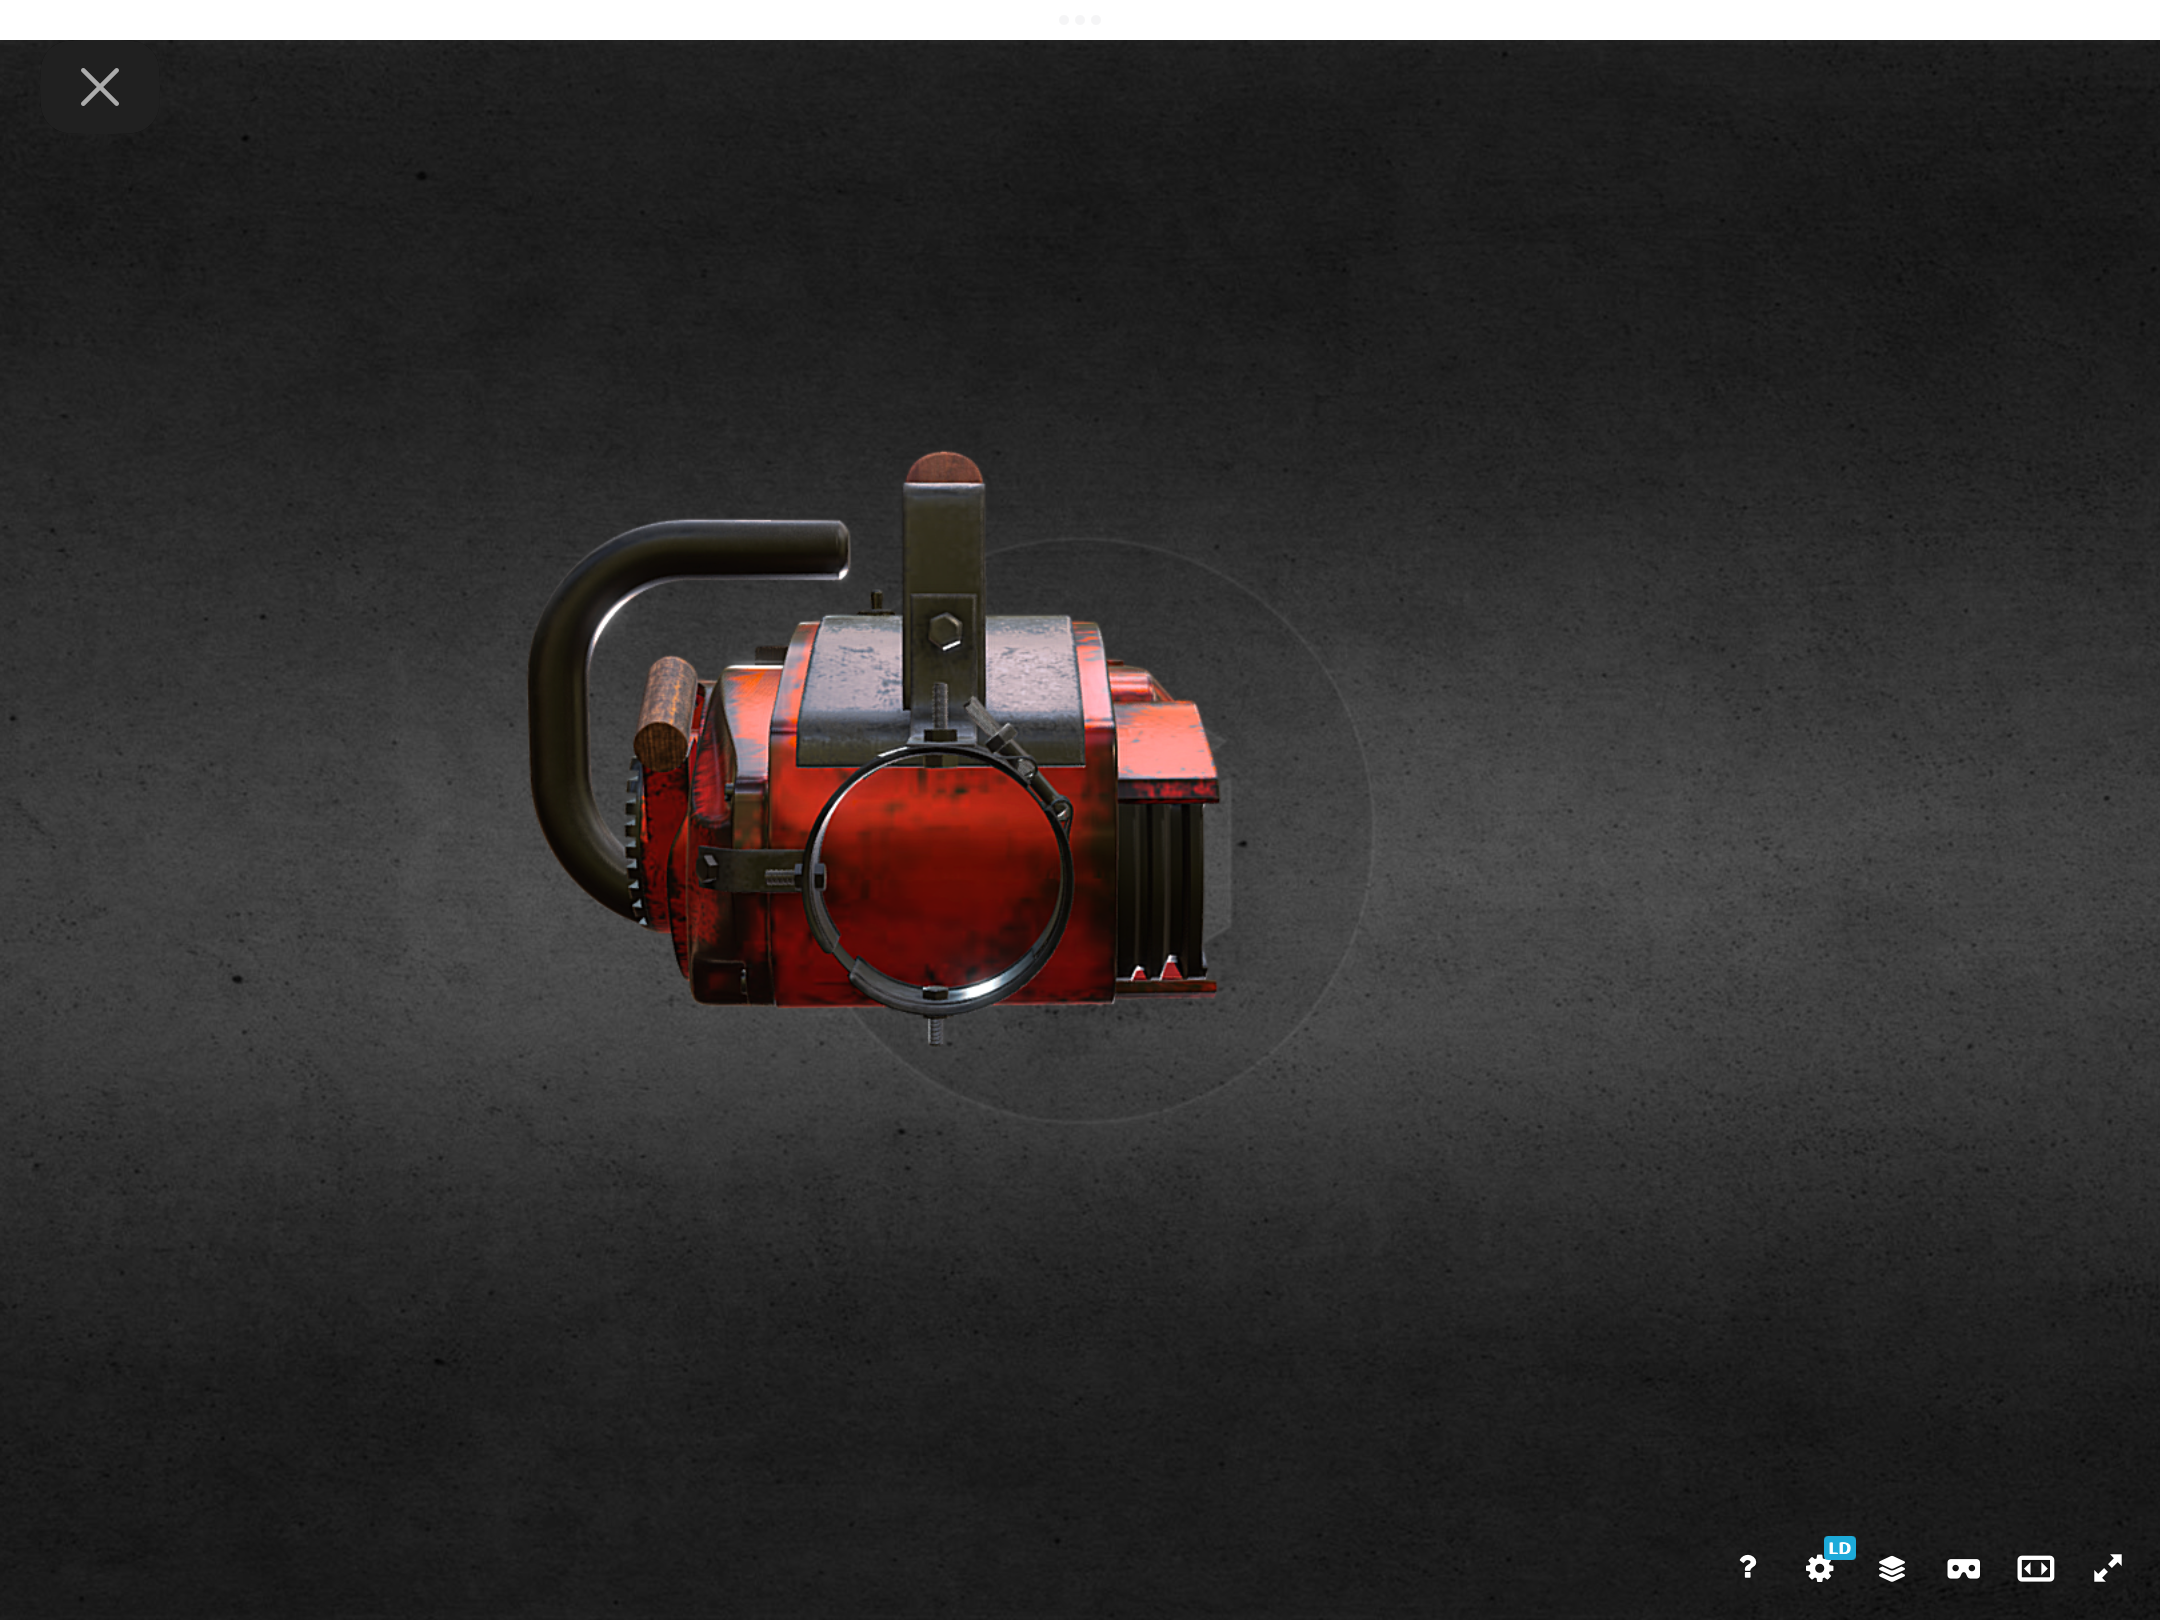The width and height of the screenshot is (2160, 1620).
Task: Enter VR mode with headset icon
Action: pos(1963,1568)
